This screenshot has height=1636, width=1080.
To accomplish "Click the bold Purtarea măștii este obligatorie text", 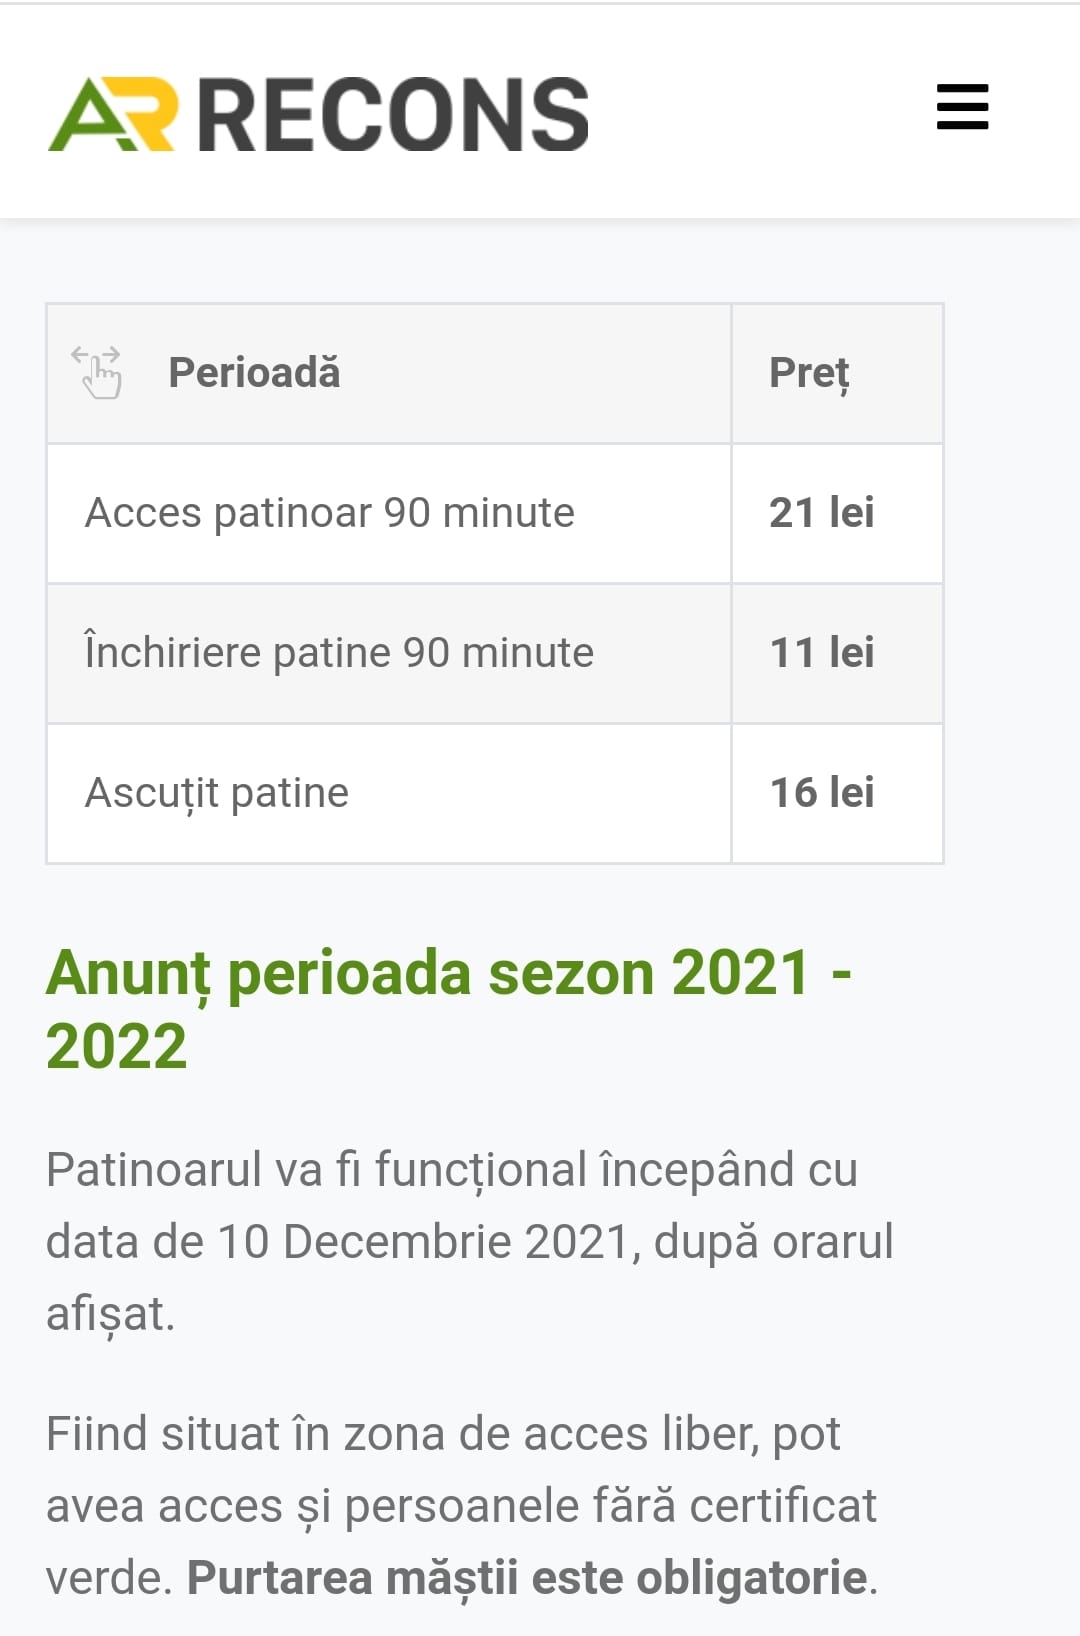I will pyautogui.click(x=527, y=1578).
